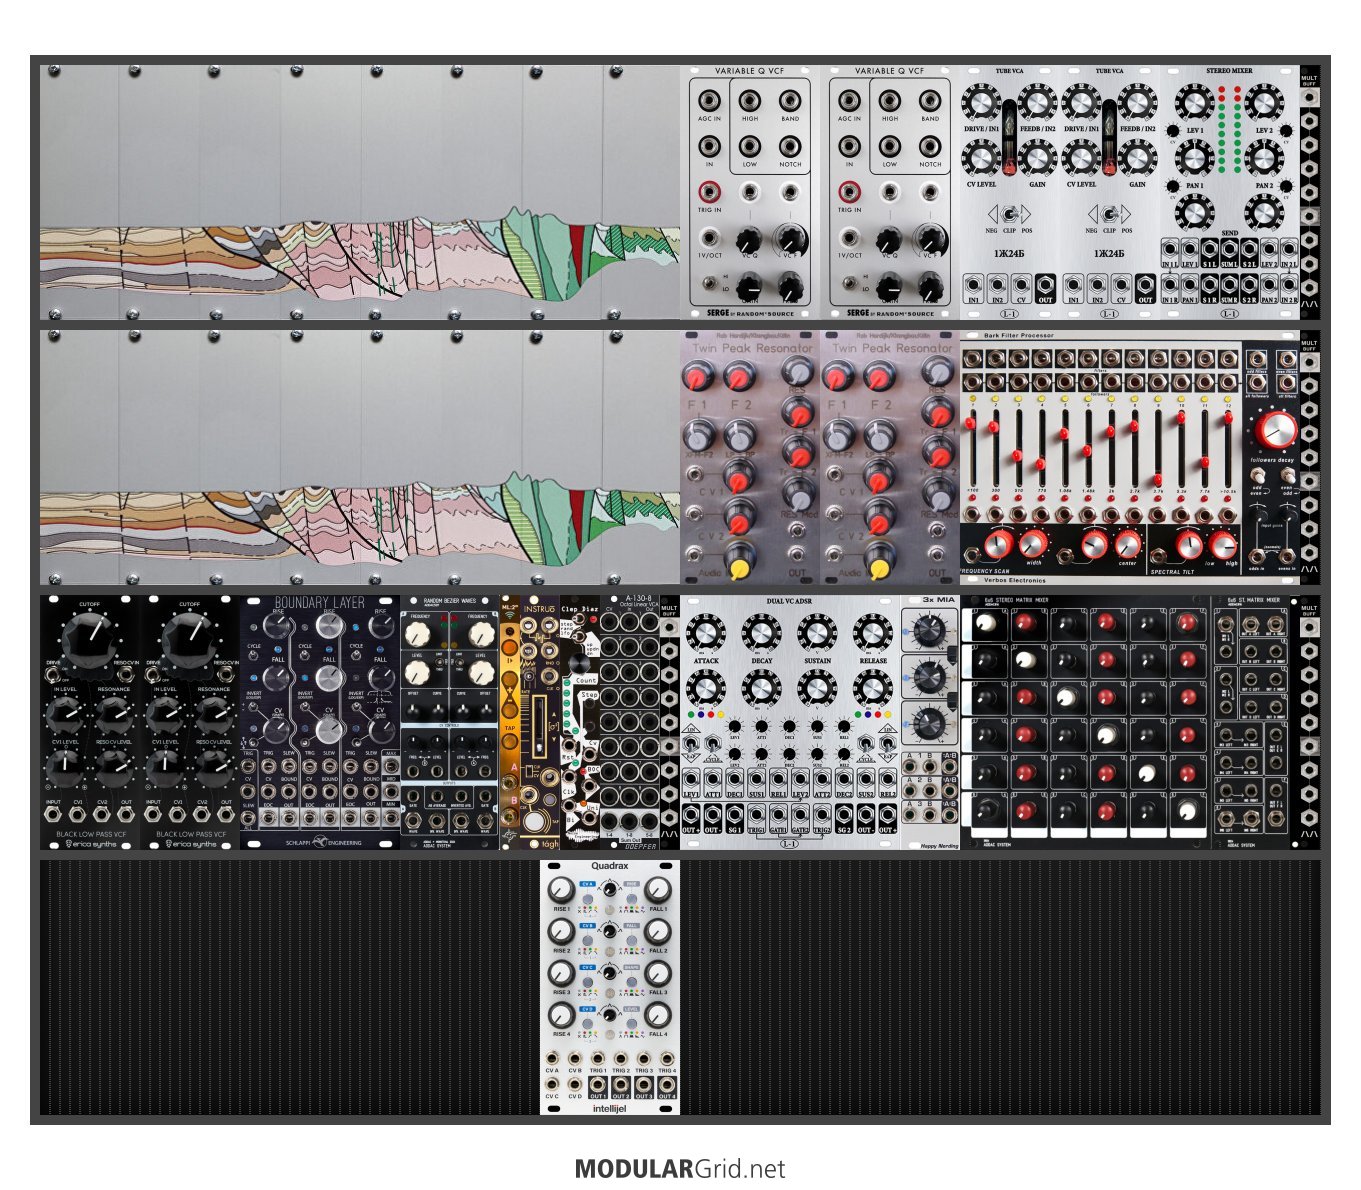Toggle right LIN/EXP switch on Dual VC ADSR
The height and width of the screenshot is (1190, 1361).
tap(886, 742)
